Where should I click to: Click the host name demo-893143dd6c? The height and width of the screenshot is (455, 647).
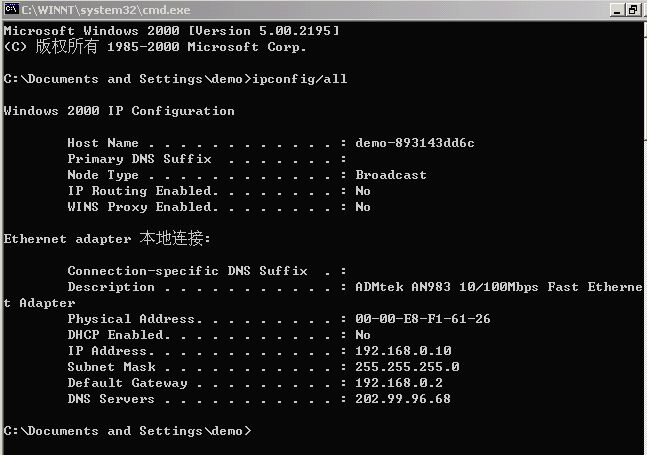pyautogui.click(x=414, y=143)
